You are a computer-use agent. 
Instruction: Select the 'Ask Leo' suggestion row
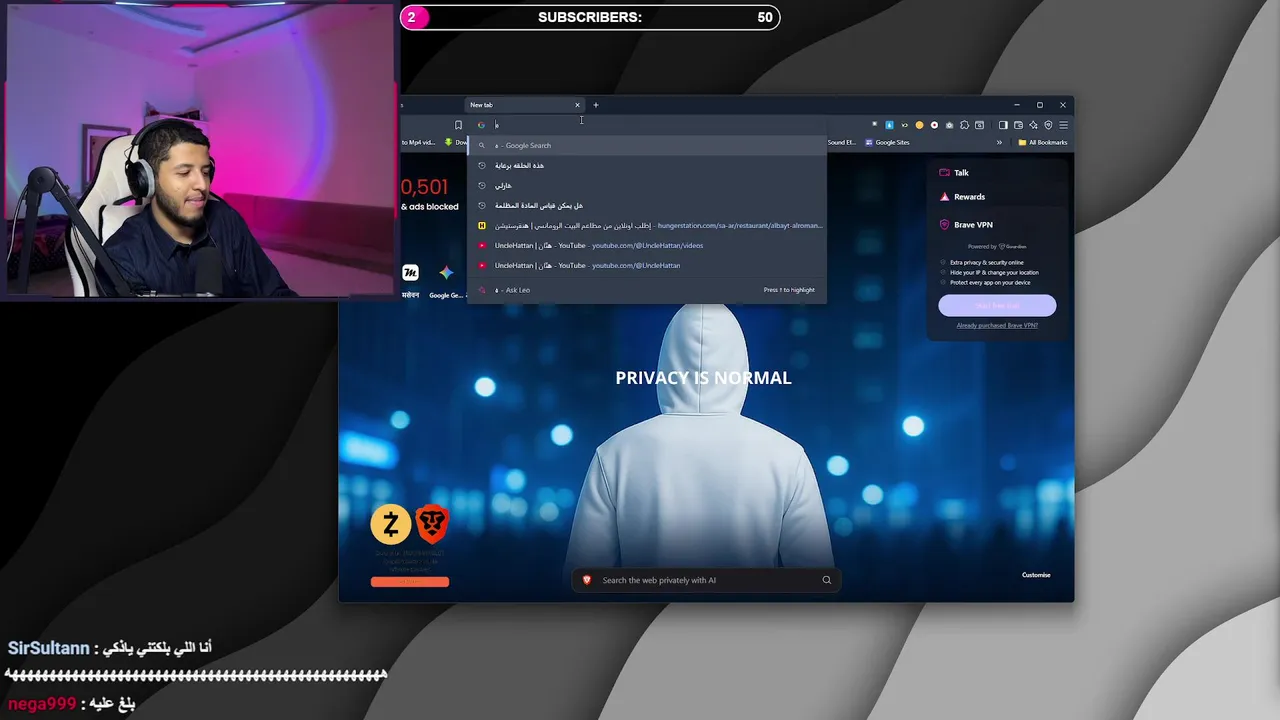tap(647, 290)
